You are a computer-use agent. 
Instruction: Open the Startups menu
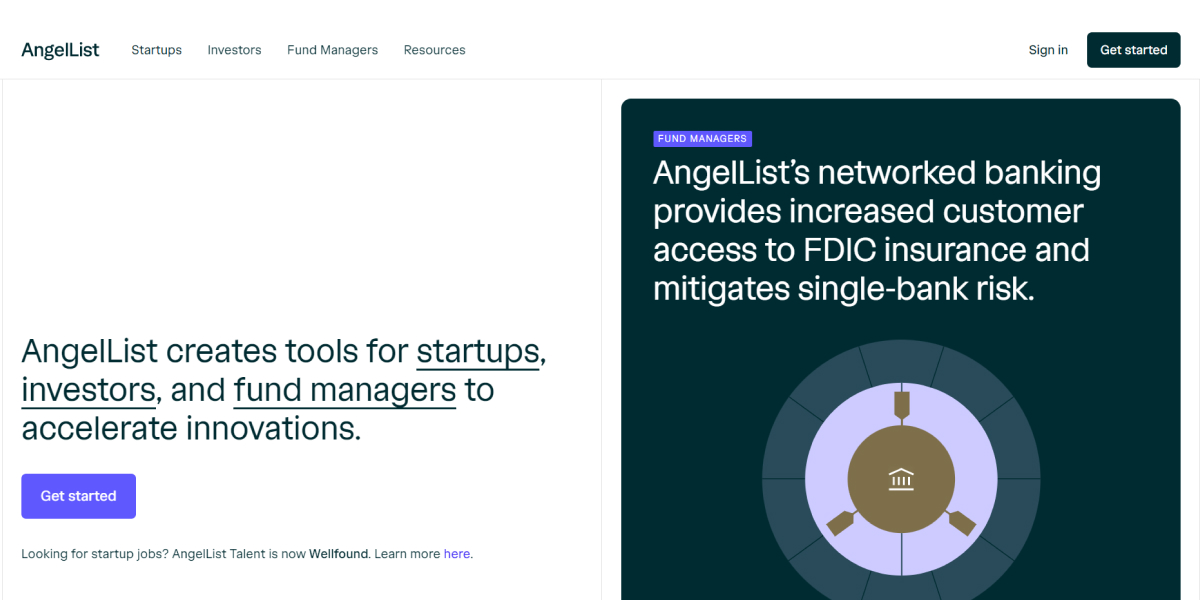[x=156, y=50]
